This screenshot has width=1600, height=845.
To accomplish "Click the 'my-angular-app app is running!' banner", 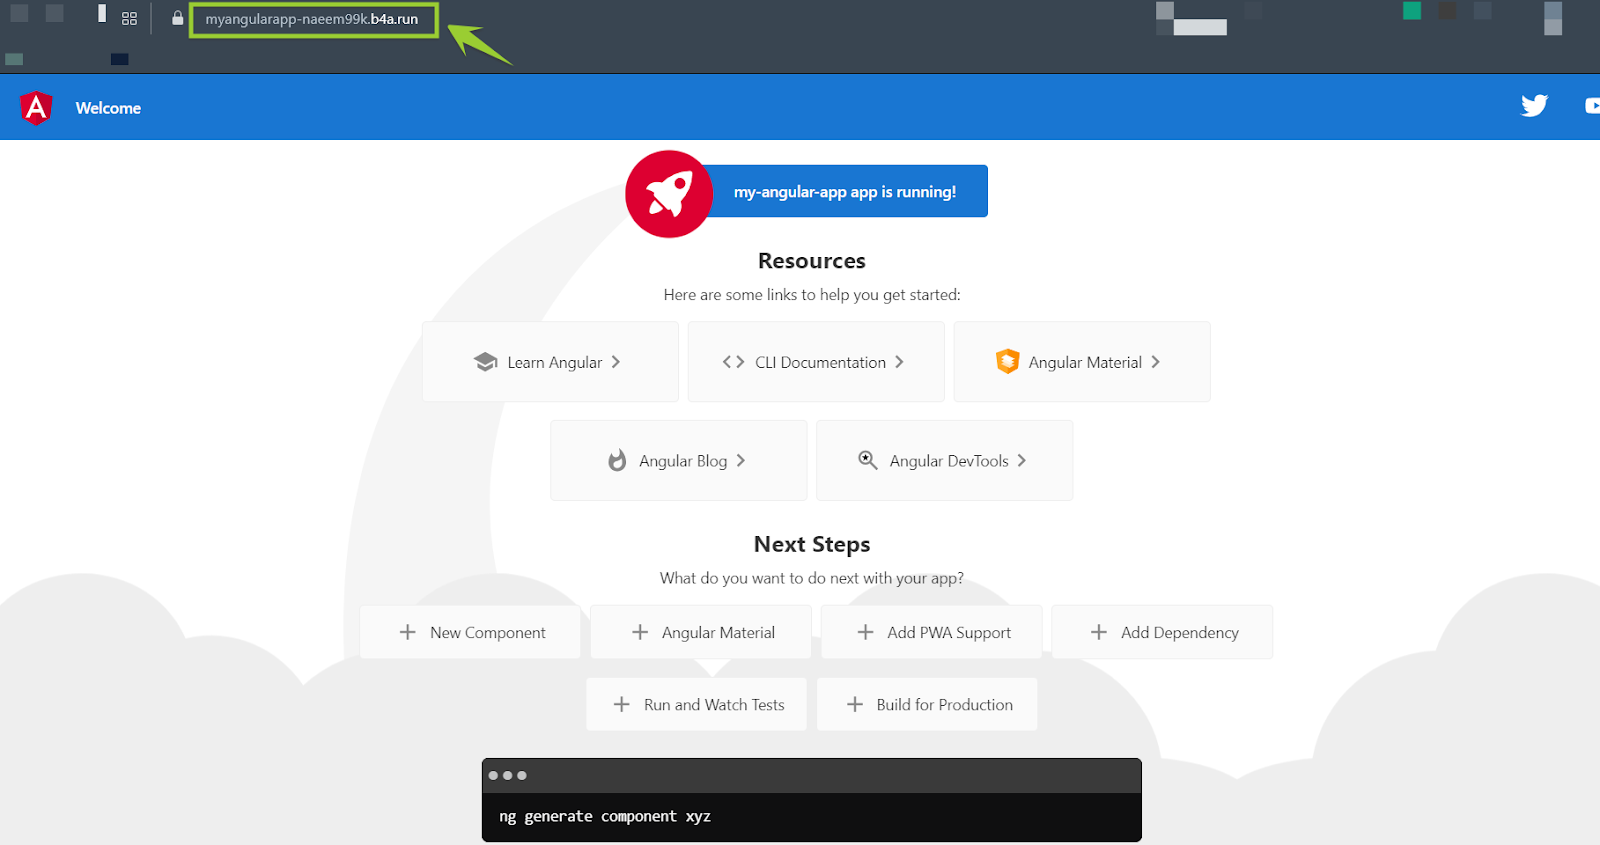I will pyautogui.click(x=845, y=191).
